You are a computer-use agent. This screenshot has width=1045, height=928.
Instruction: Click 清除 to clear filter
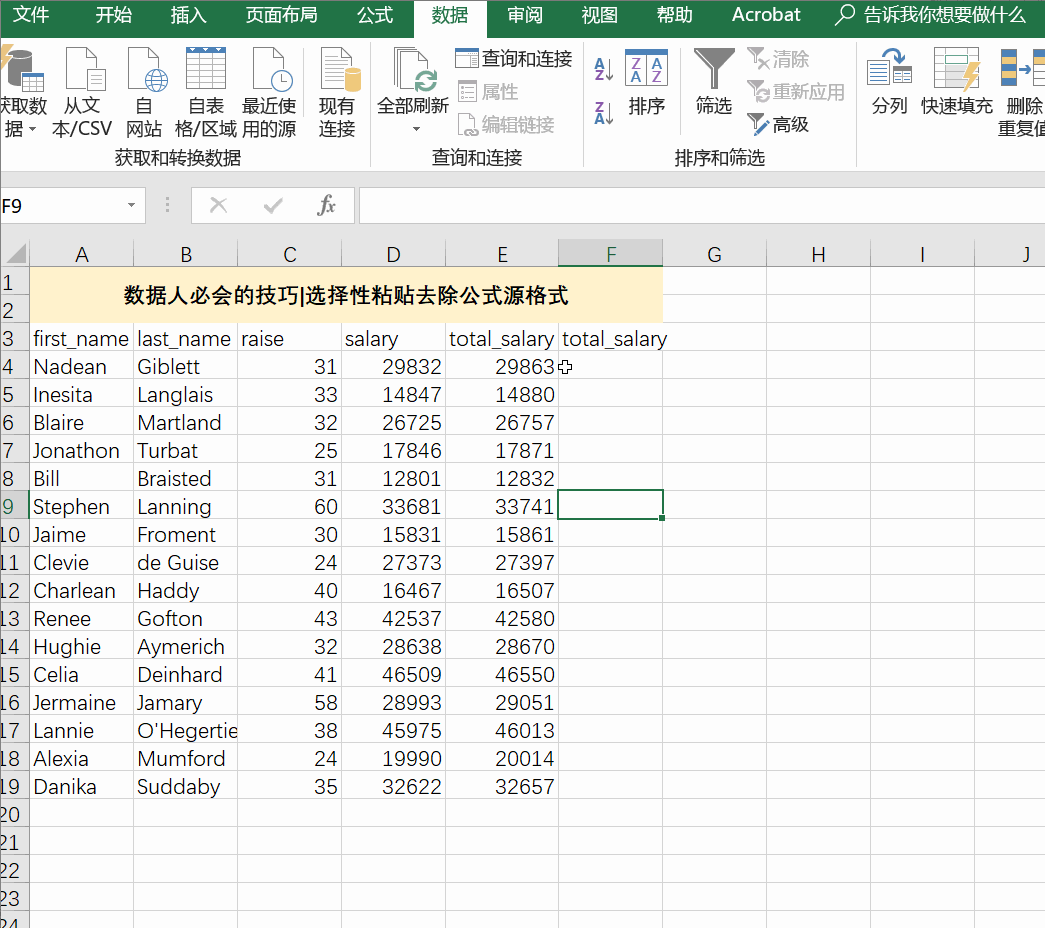click(778, 59)
